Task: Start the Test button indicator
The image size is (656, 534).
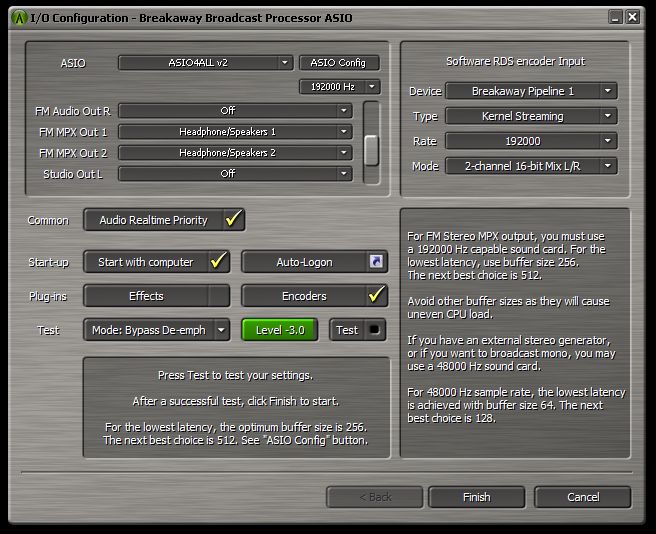Action: [374, 330]
